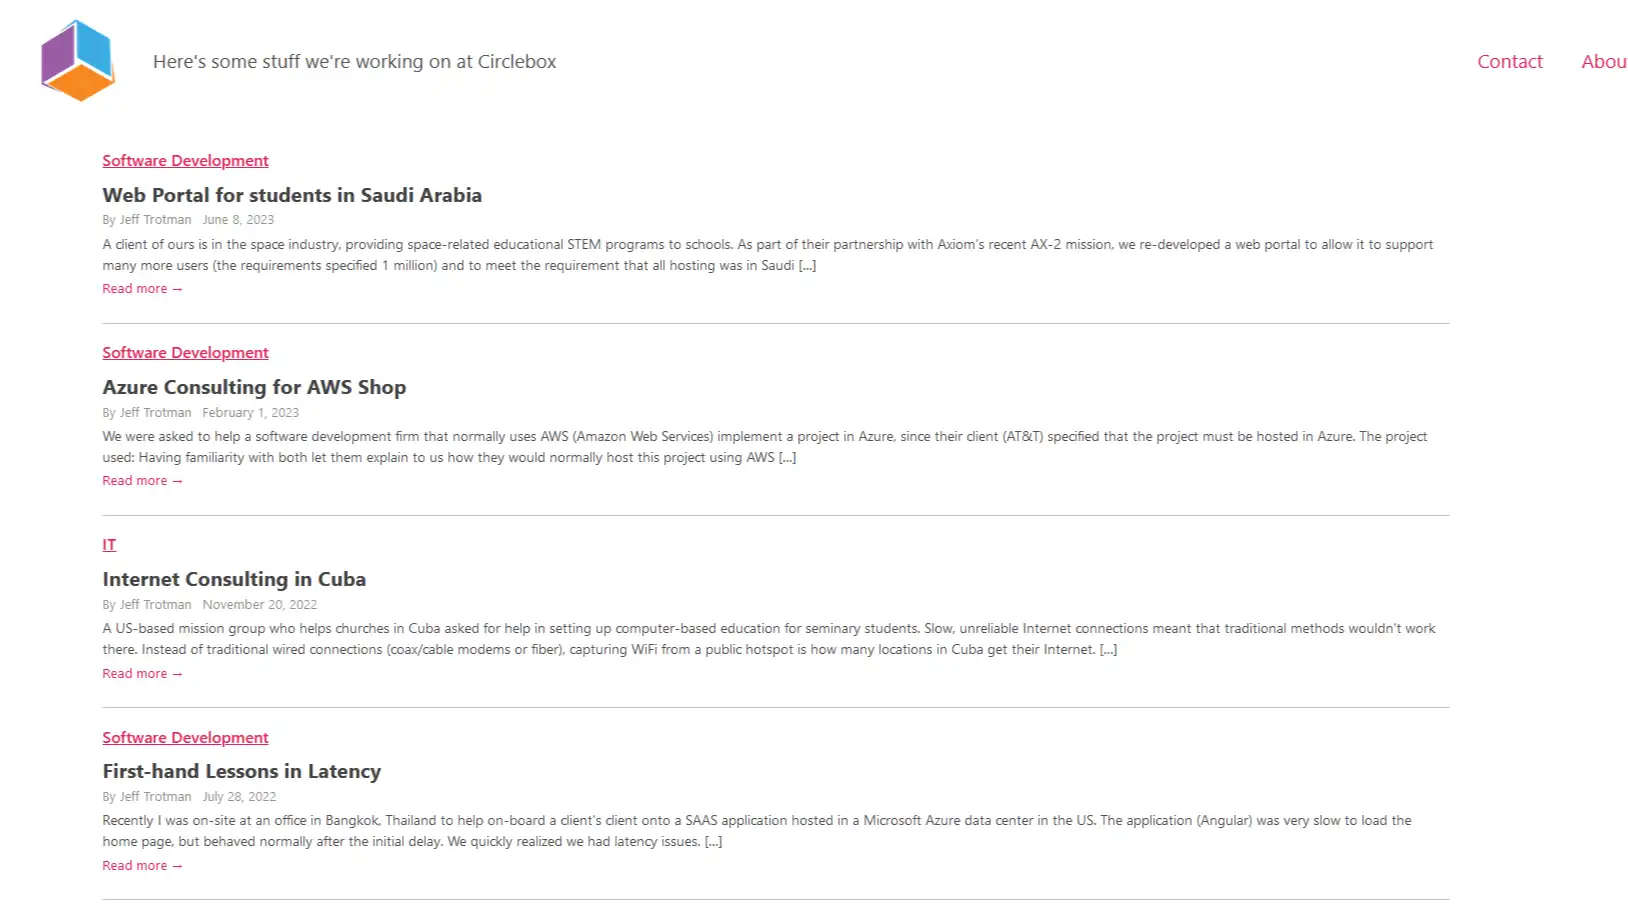Click Read more under Azure Consulting post
Viewport: 1628px width, 916px height.
point(142,481)
